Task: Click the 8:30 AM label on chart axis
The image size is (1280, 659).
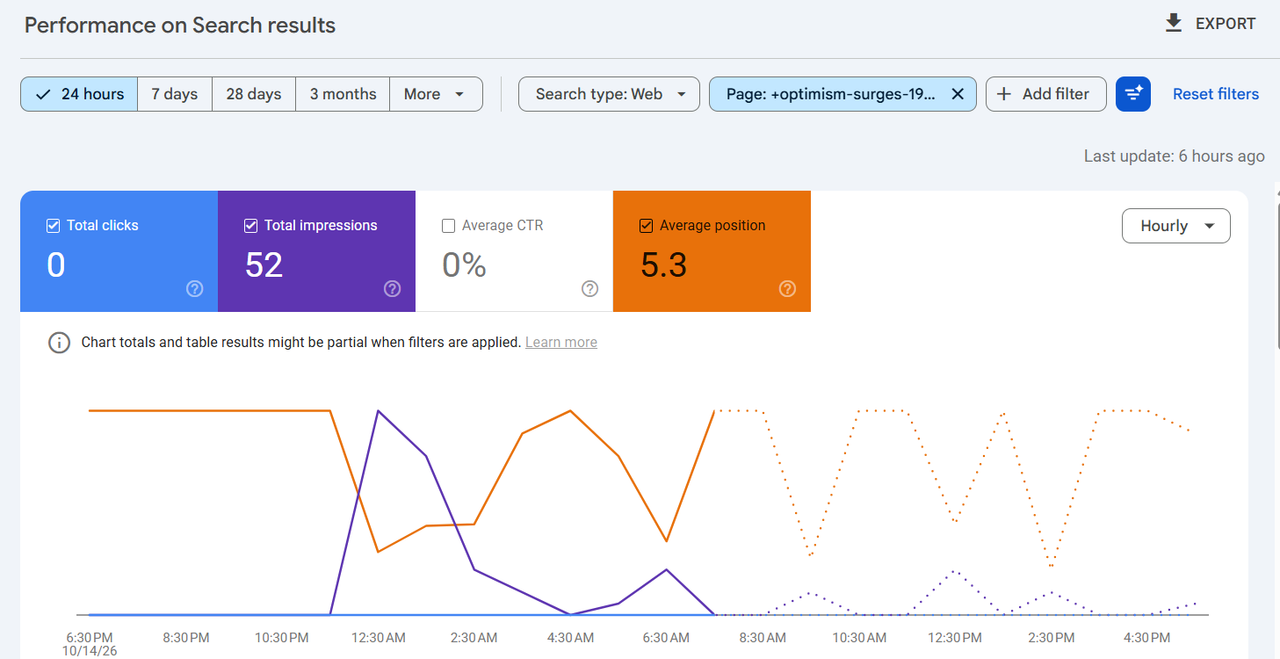Action: coord(762,638)
